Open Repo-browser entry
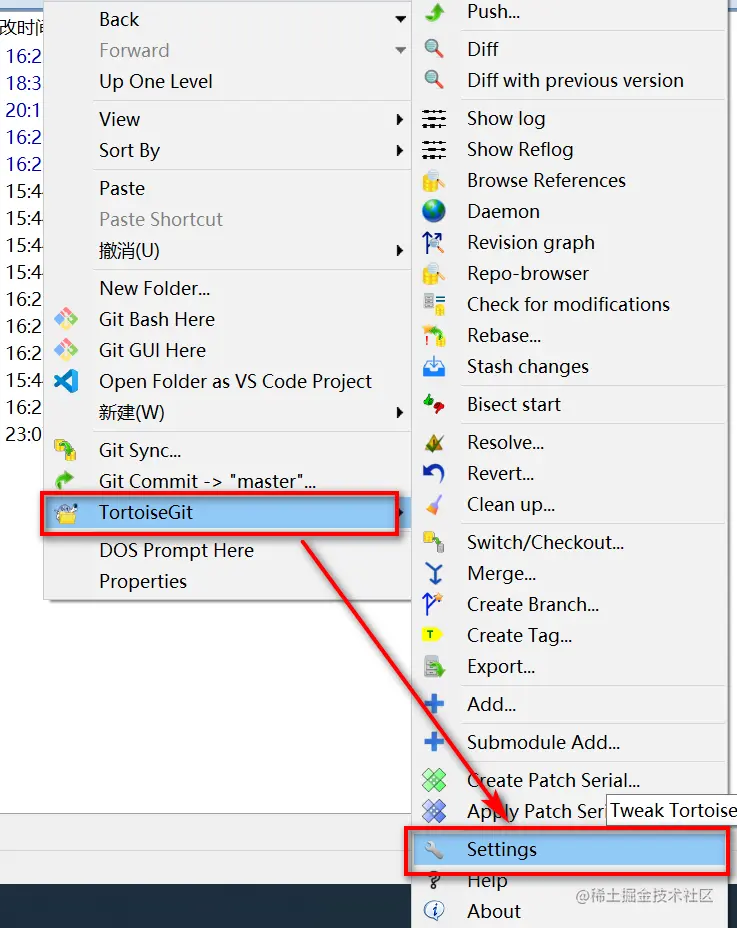737x928 pixels. 528,273
